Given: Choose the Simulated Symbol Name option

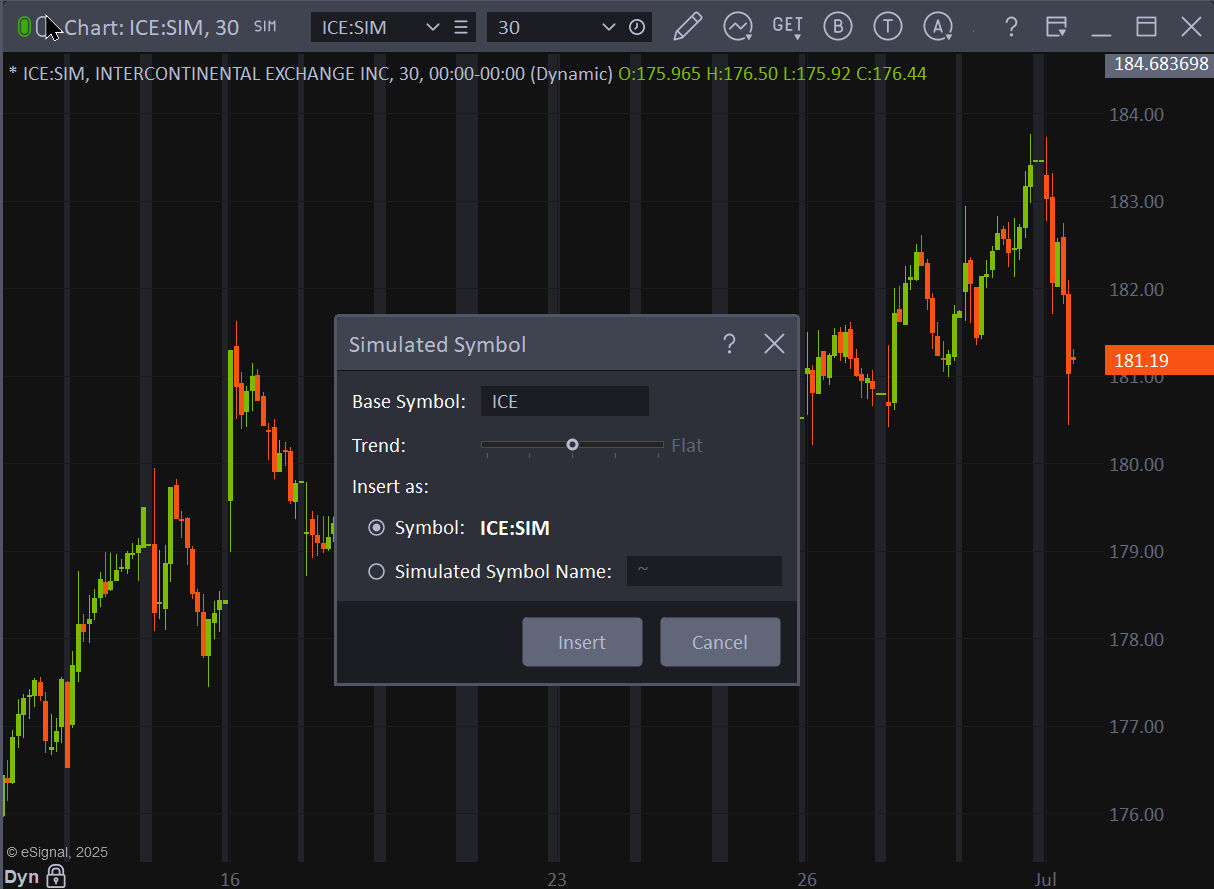Looking at the screenshot, I should (x=376, y=571).
